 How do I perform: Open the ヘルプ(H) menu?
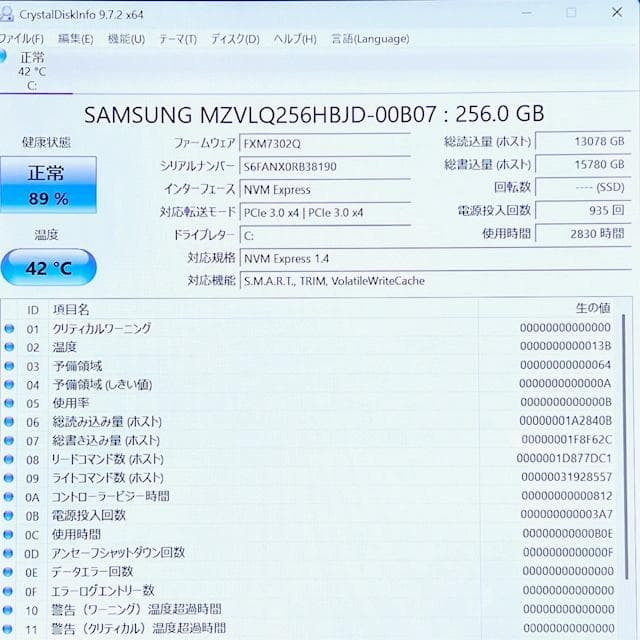(295, 39)
